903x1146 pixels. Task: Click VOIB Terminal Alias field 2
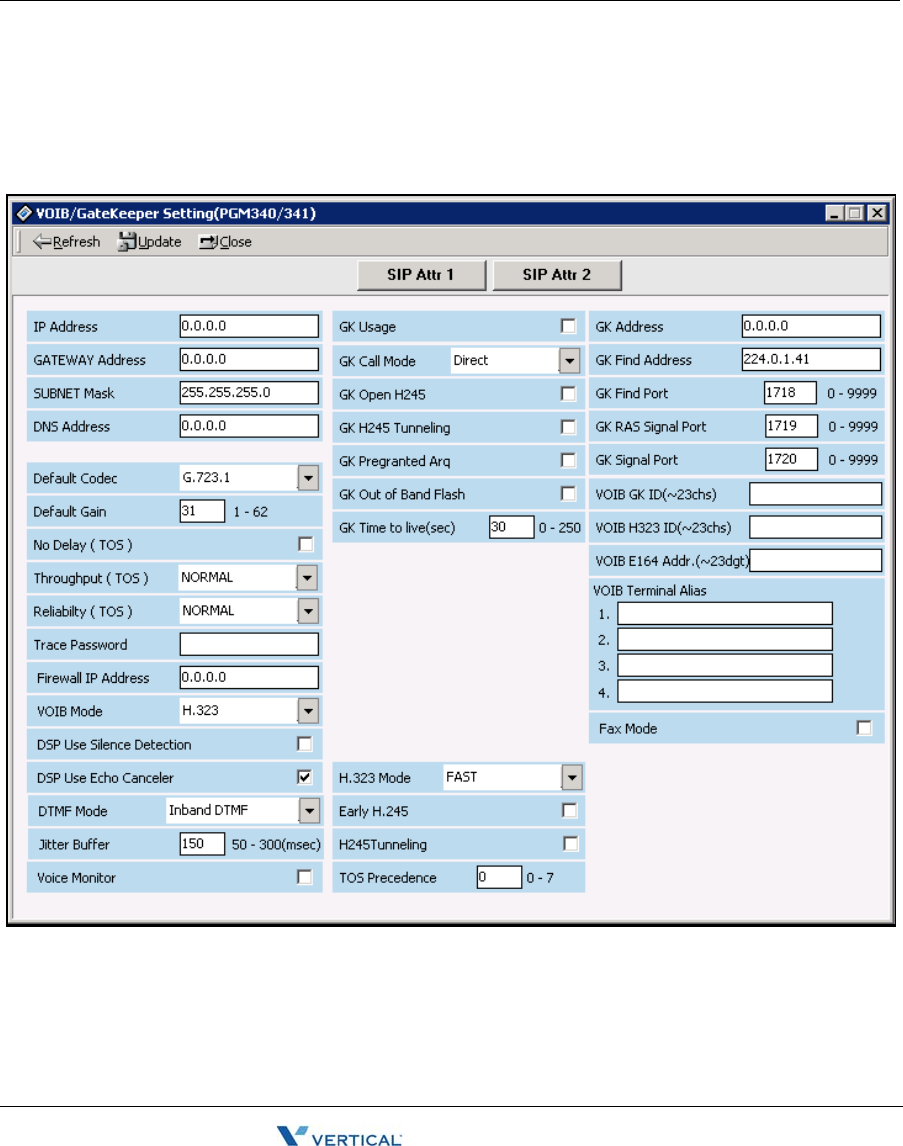point(725,640)
